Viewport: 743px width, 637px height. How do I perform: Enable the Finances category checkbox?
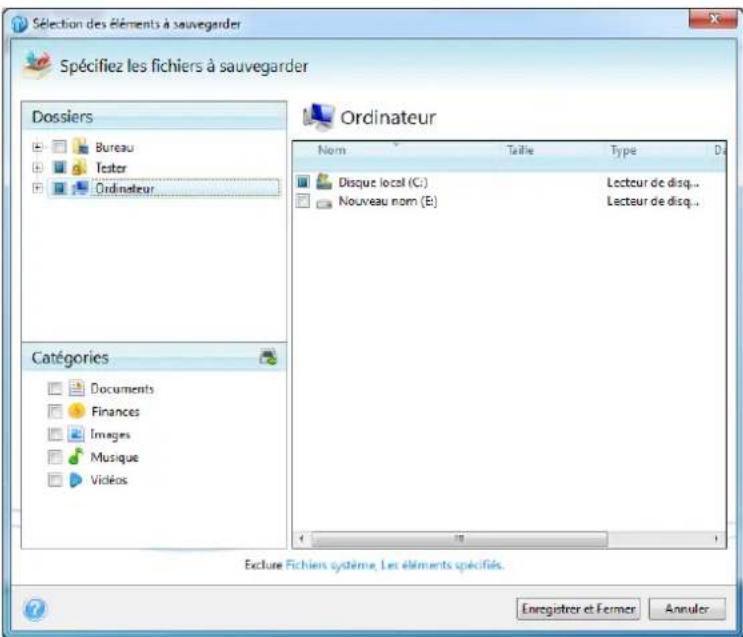point(55,411)
